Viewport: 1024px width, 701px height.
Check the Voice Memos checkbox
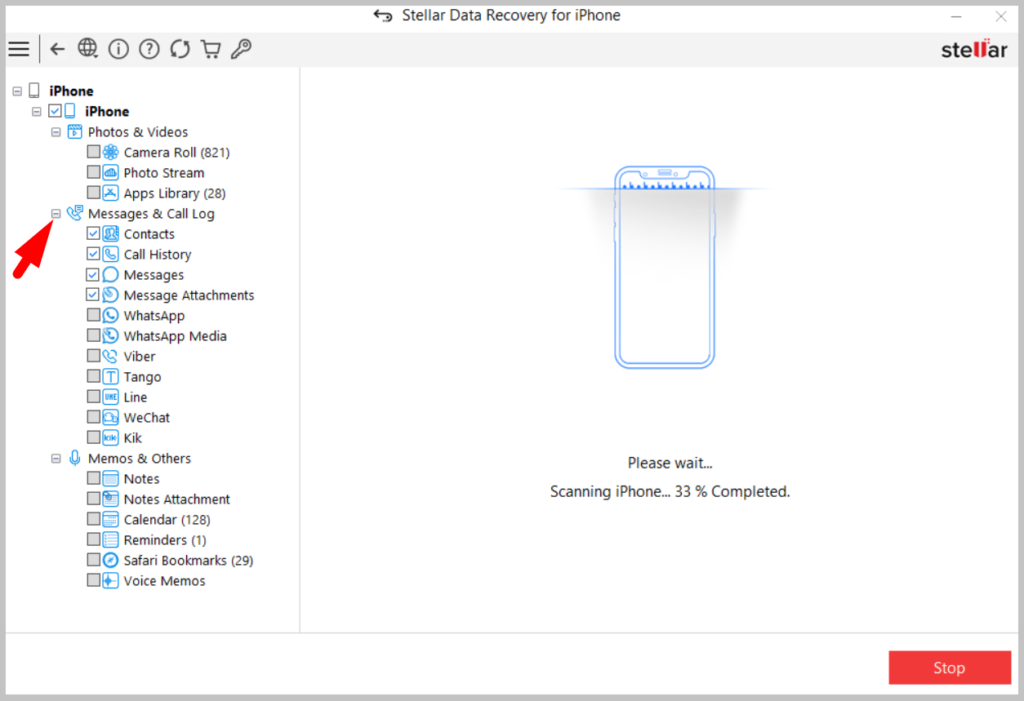[93, 580]
